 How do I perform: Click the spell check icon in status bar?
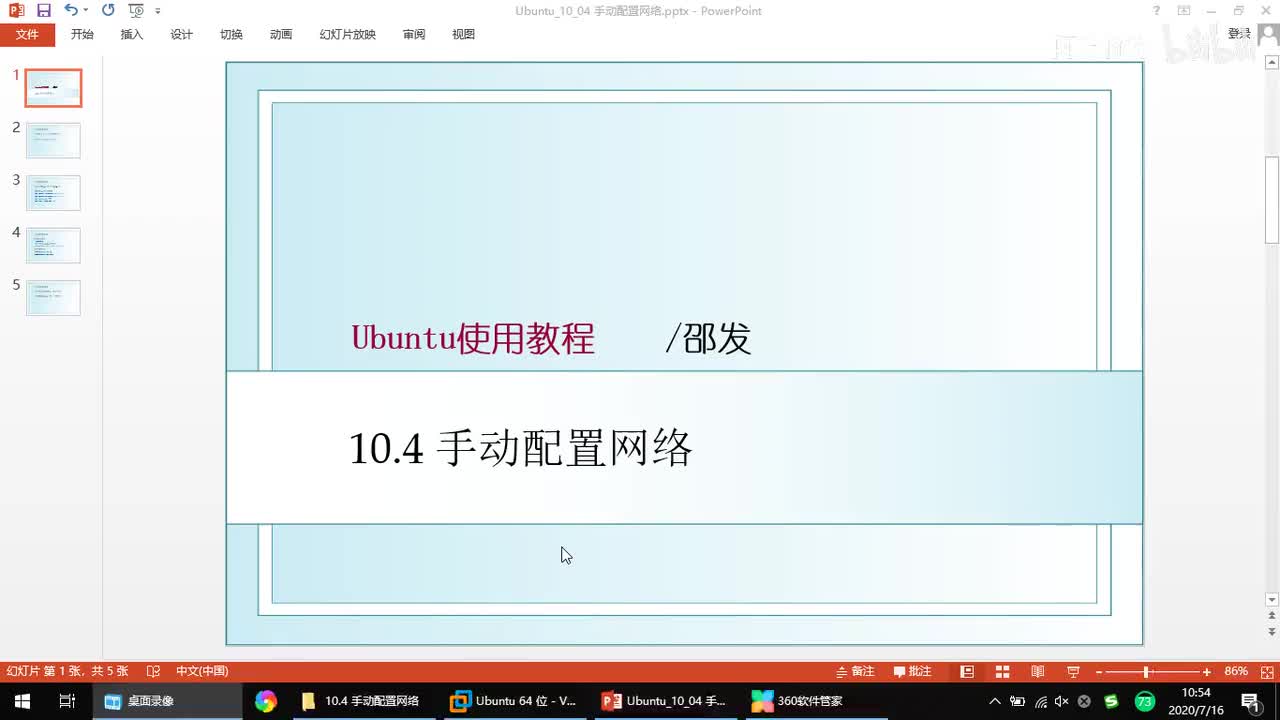153,671
